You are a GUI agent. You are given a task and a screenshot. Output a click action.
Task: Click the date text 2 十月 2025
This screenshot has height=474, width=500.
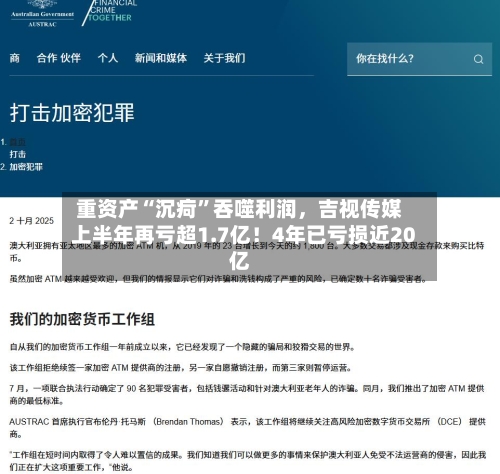coord(31,221)
